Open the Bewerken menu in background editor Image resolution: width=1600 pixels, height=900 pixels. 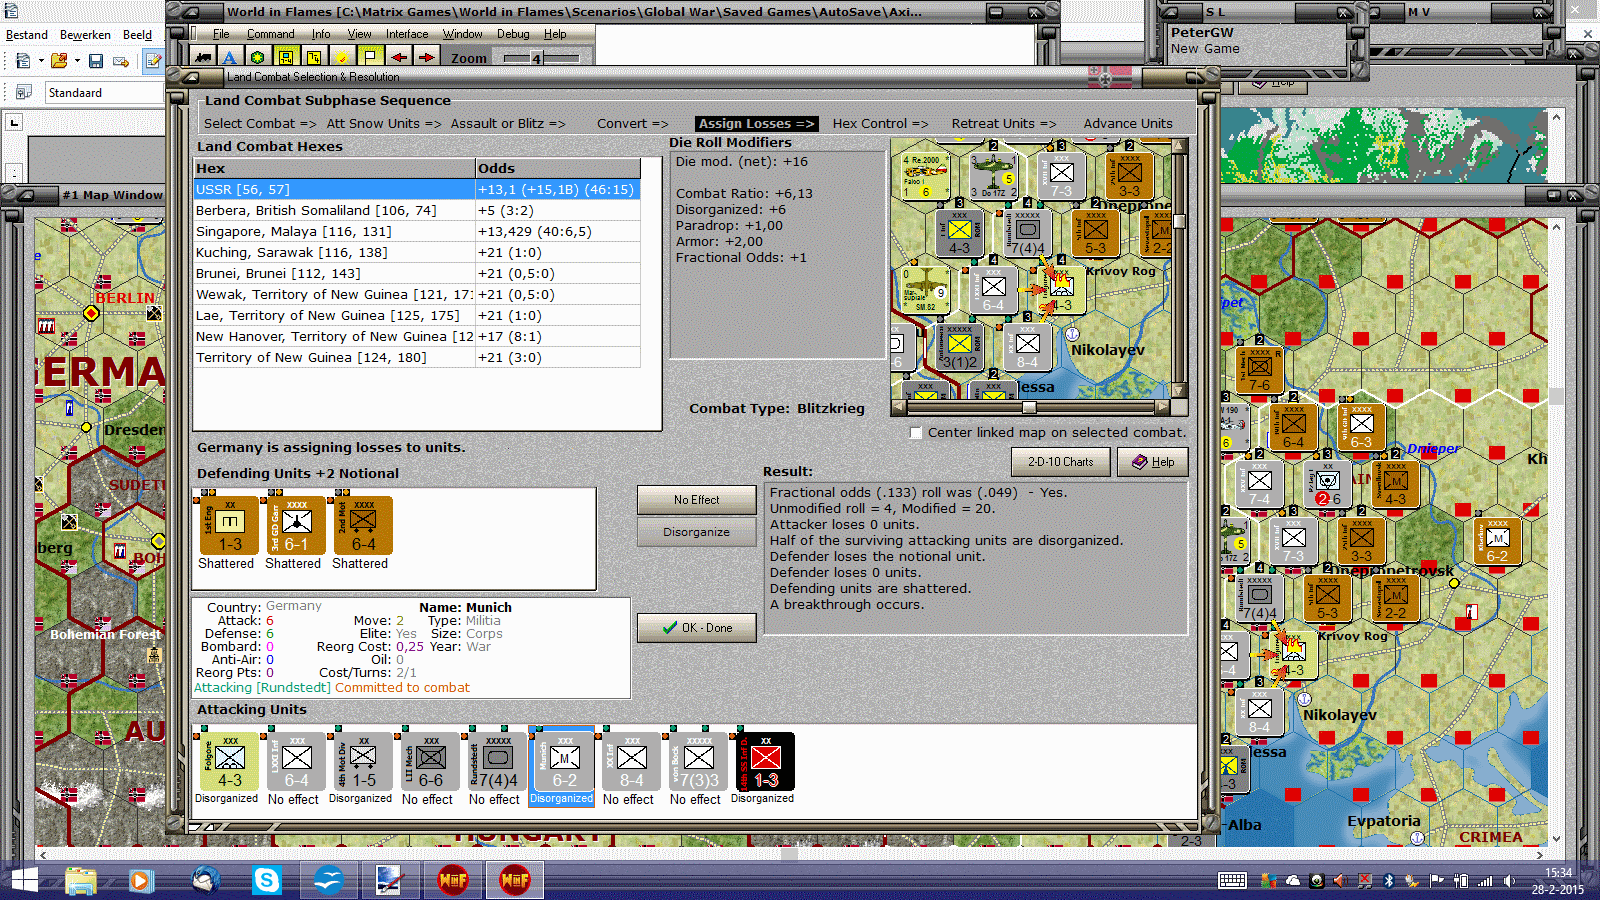pyautogui.click(x=85, y=35)
